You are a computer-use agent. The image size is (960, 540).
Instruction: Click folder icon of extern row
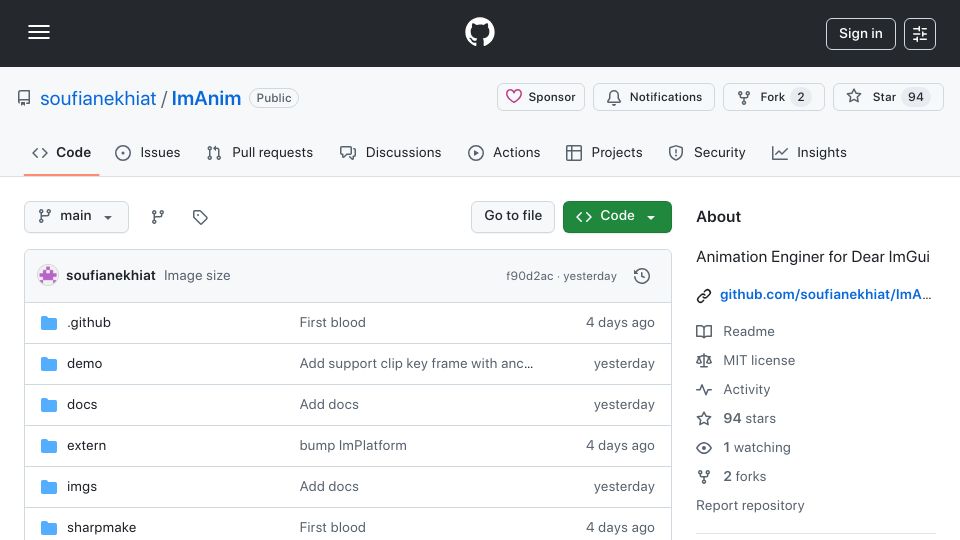(x=49, y=446)
